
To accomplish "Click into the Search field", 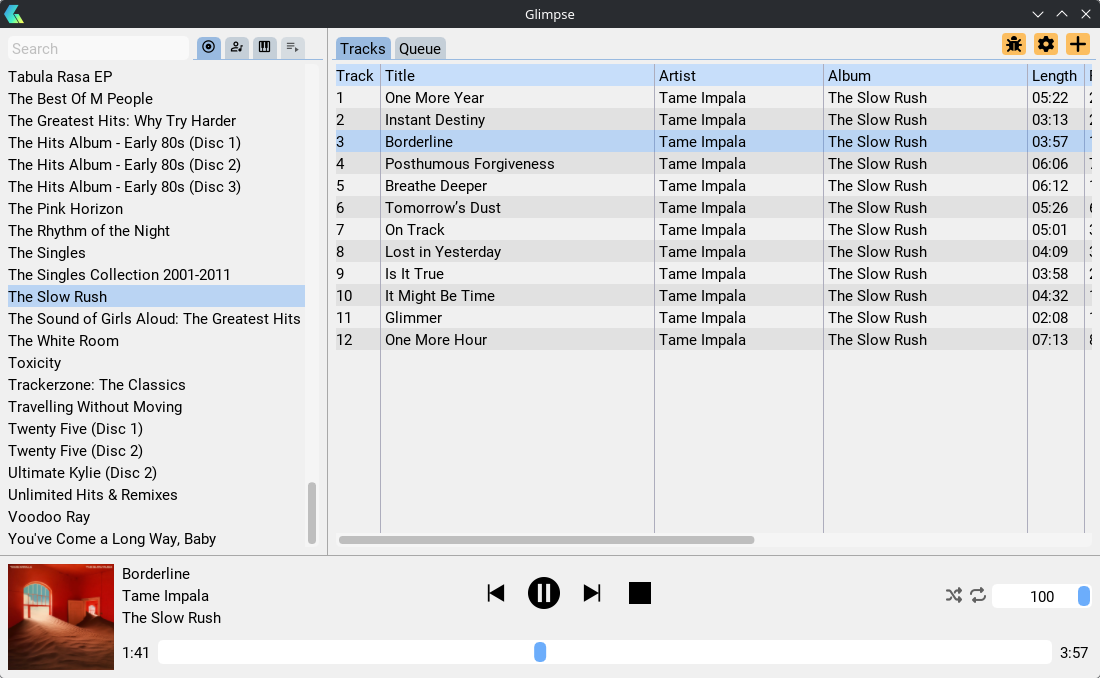I will [98, 49].
